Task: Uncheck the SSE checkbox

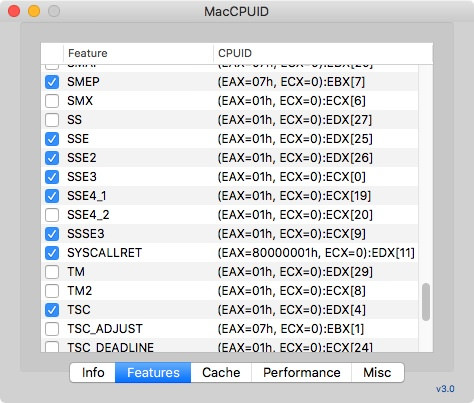Action: click(x=52, y=139)
